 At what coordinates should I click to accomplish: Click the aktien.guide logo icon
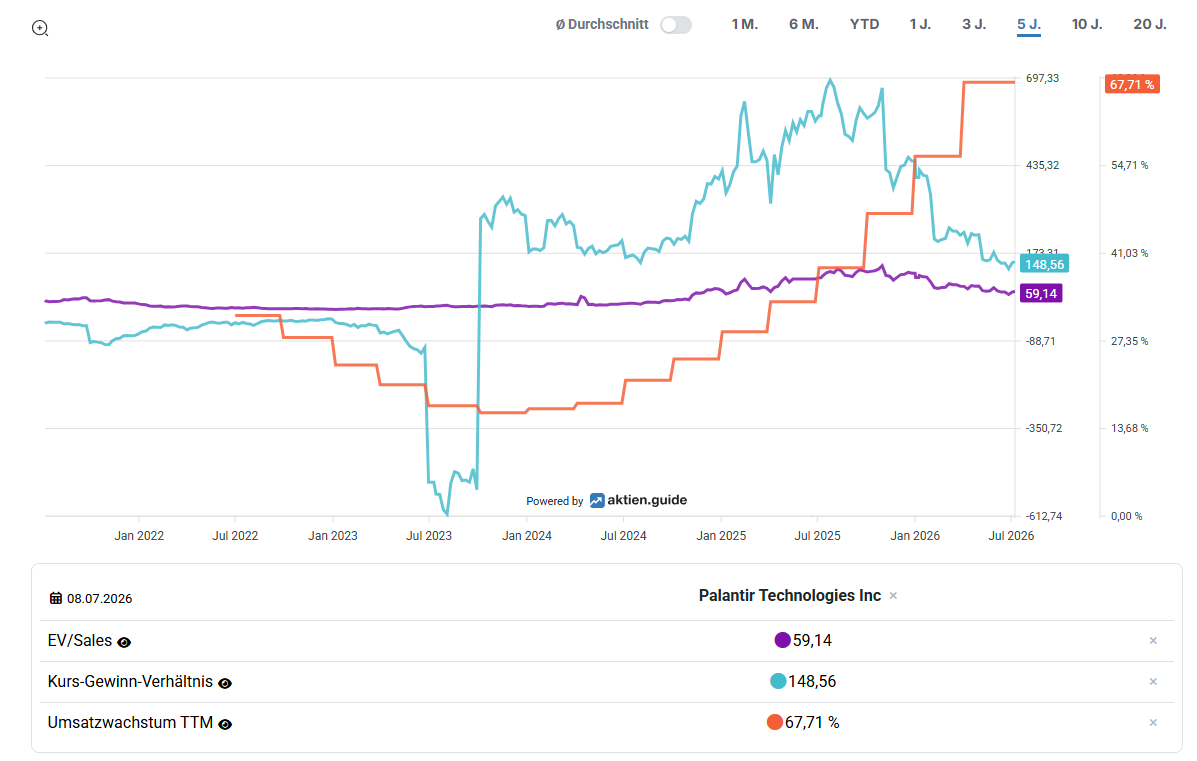coord(597,501)
